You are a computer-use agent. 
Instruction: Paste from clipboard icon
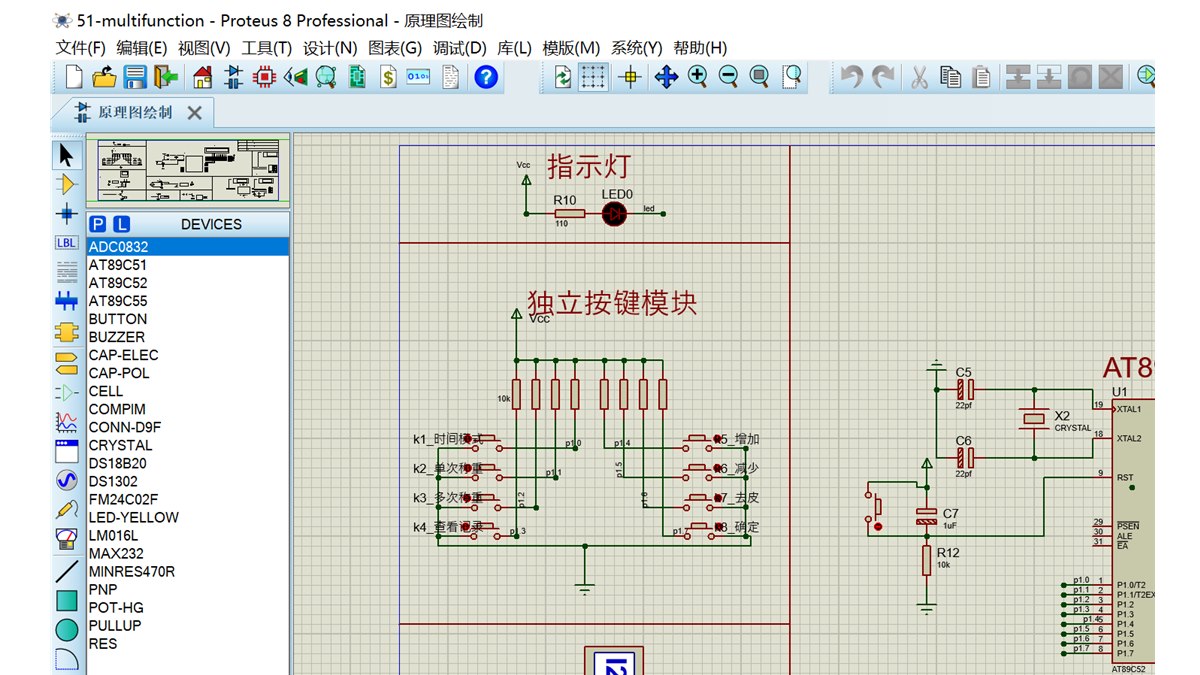tap(982, 77)
